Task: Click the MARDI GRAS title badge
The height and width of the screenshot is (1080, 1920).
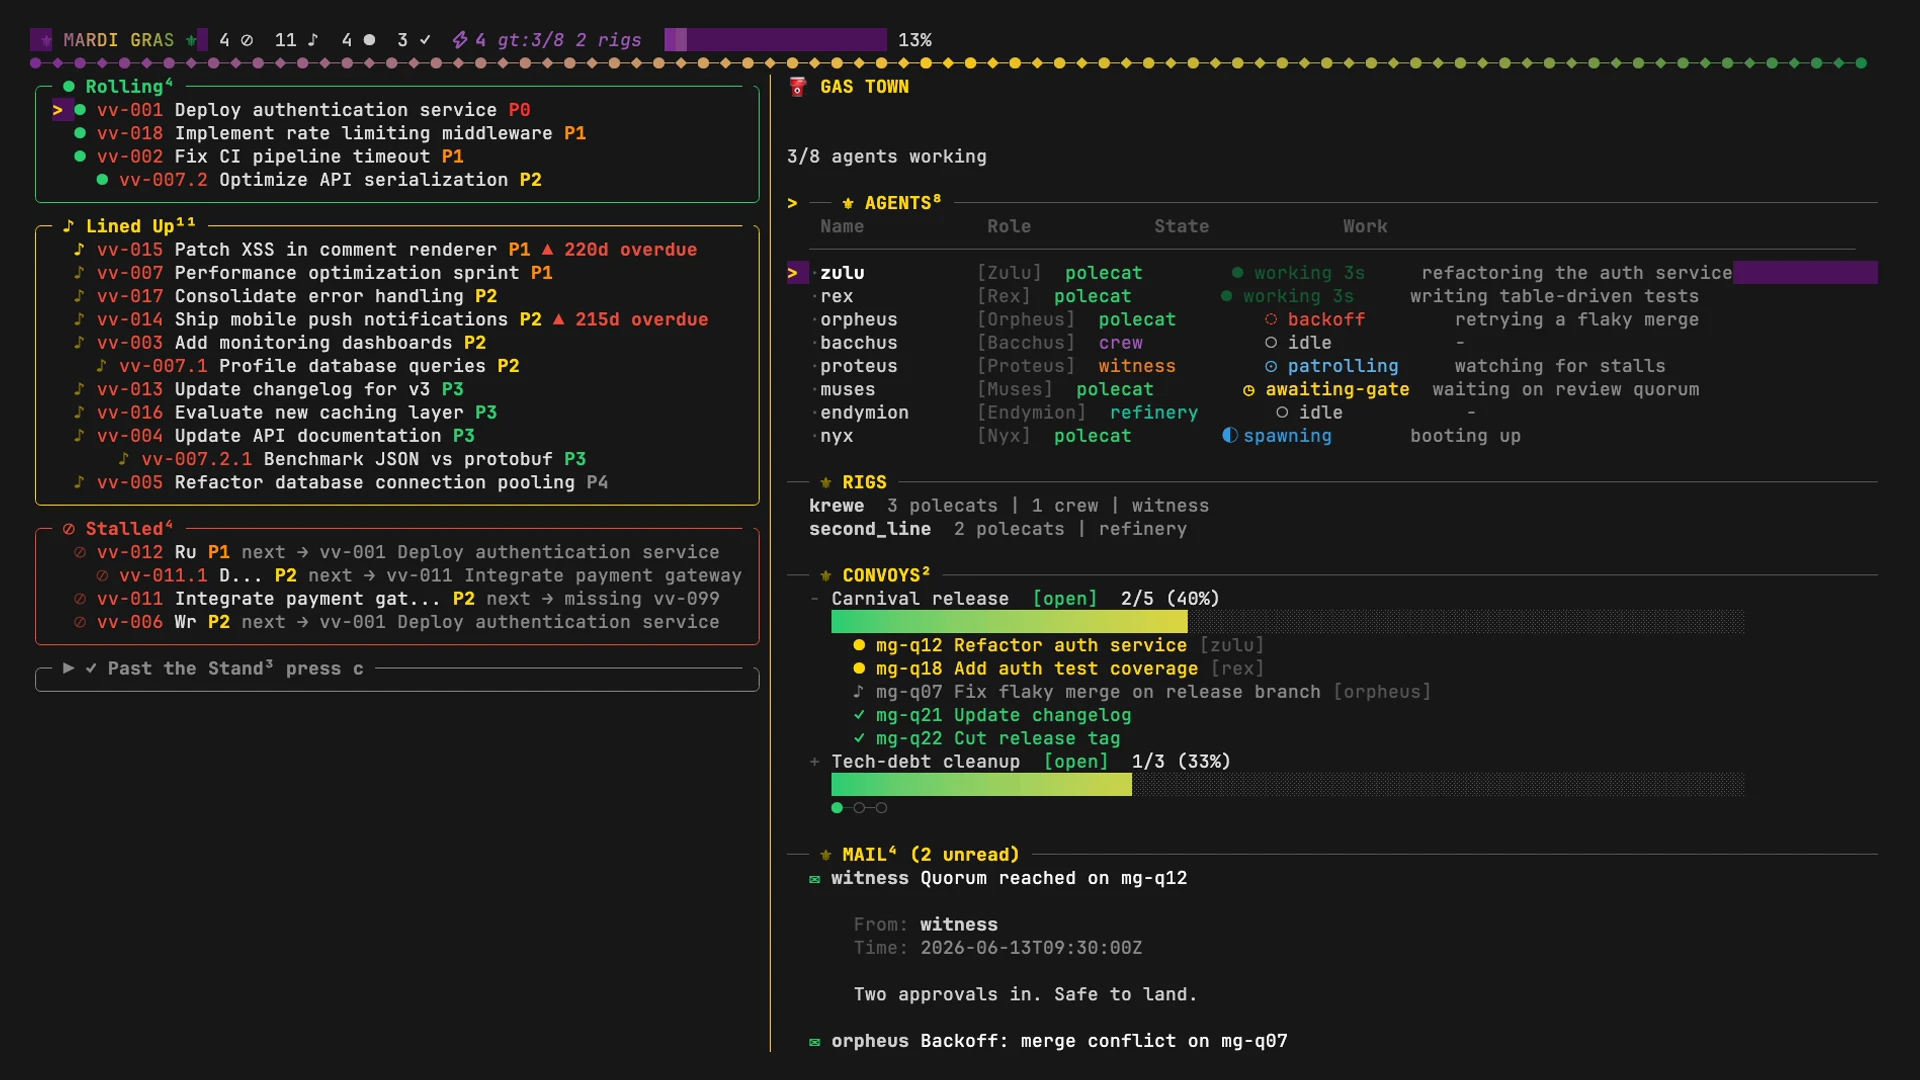Action: 118,40
